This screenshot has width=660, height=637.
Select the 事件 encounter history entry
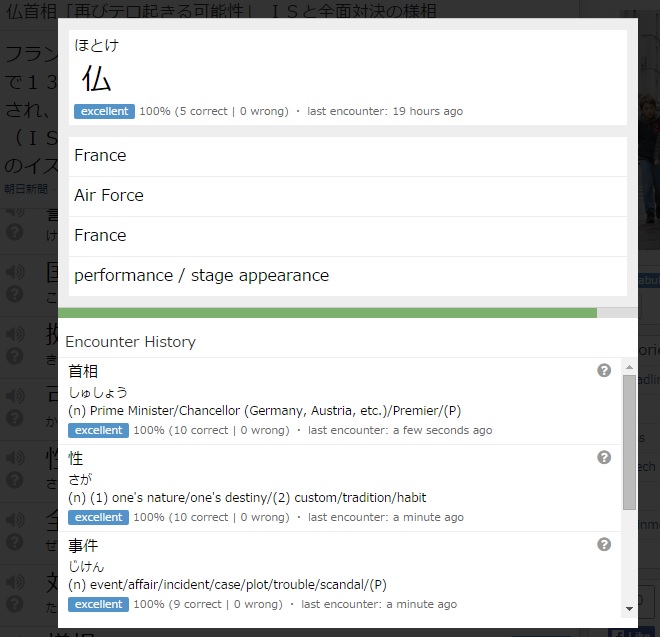[340, 575]
